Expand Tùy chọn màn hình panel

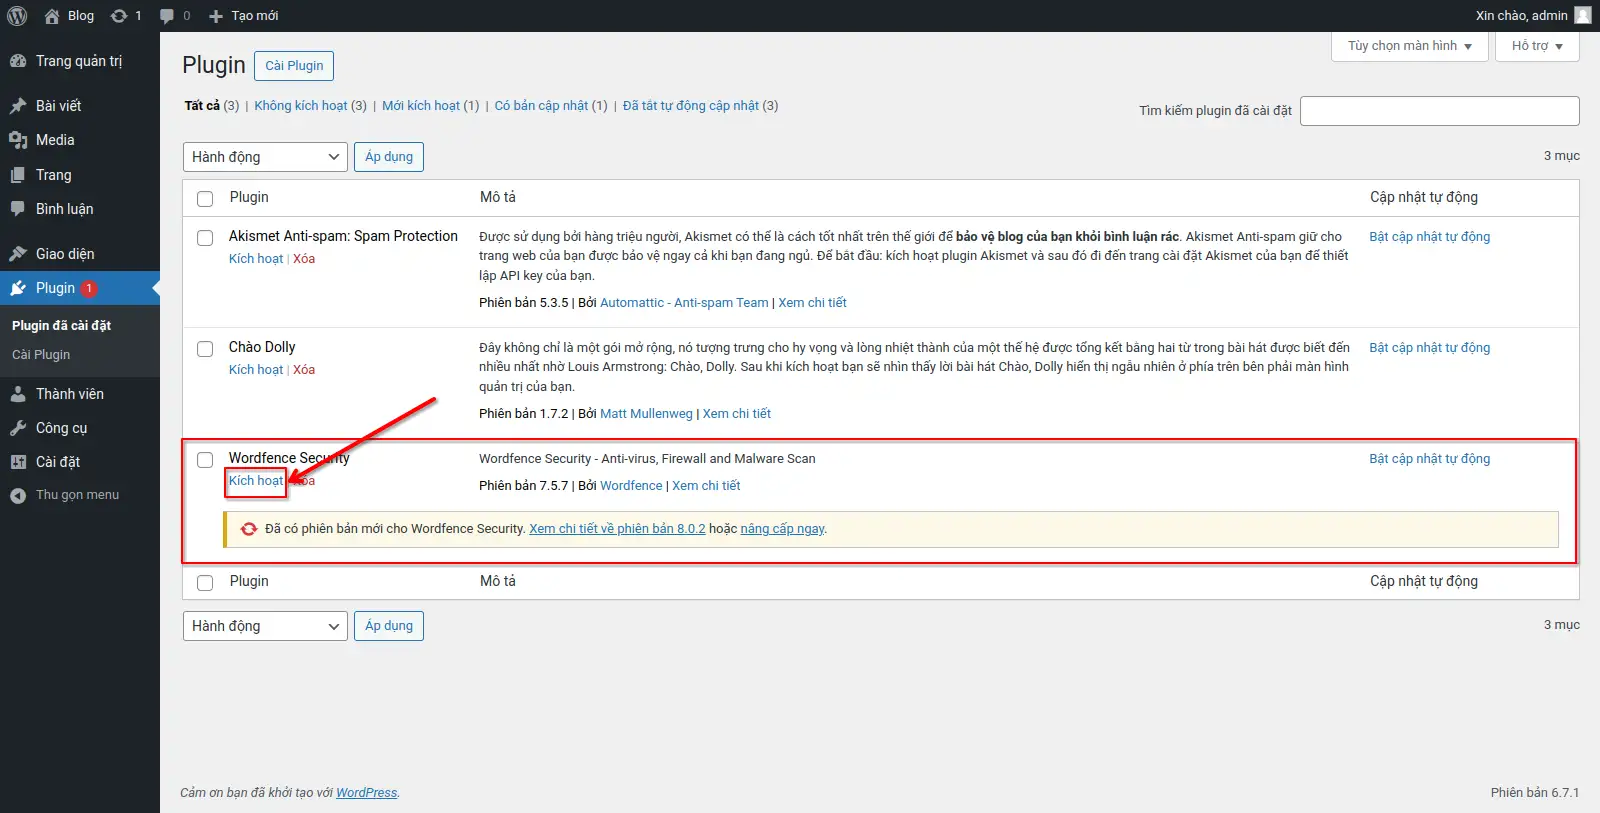(1409, 46)
